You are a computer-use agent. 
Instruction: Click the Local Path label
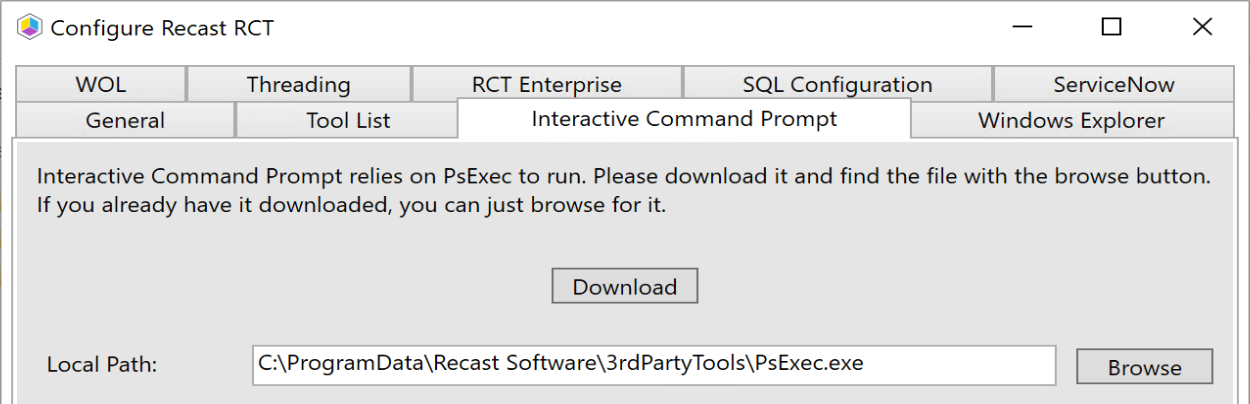102,365
